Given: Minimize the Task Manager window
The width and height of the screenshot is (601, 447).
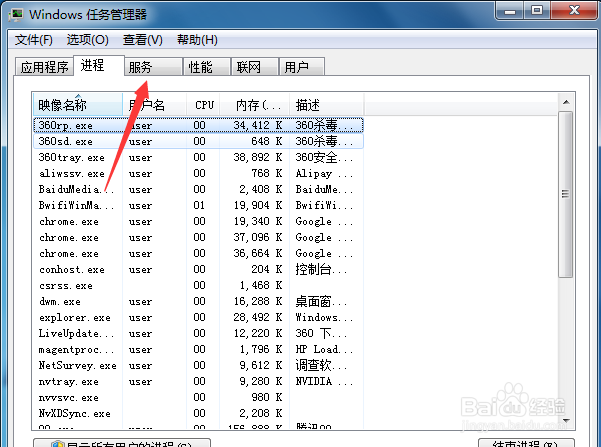Looking at the screenshot, I should [x=510, y=11].
